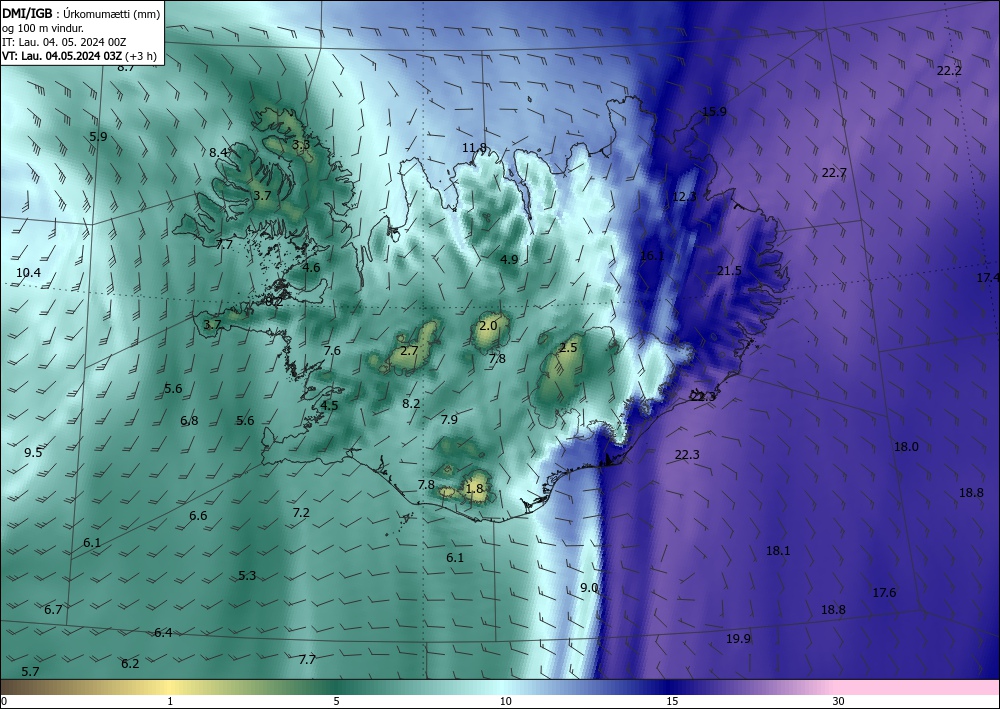Click the 5.3 value on the map
The image size is (1000, 709).
tap(247, 576)
